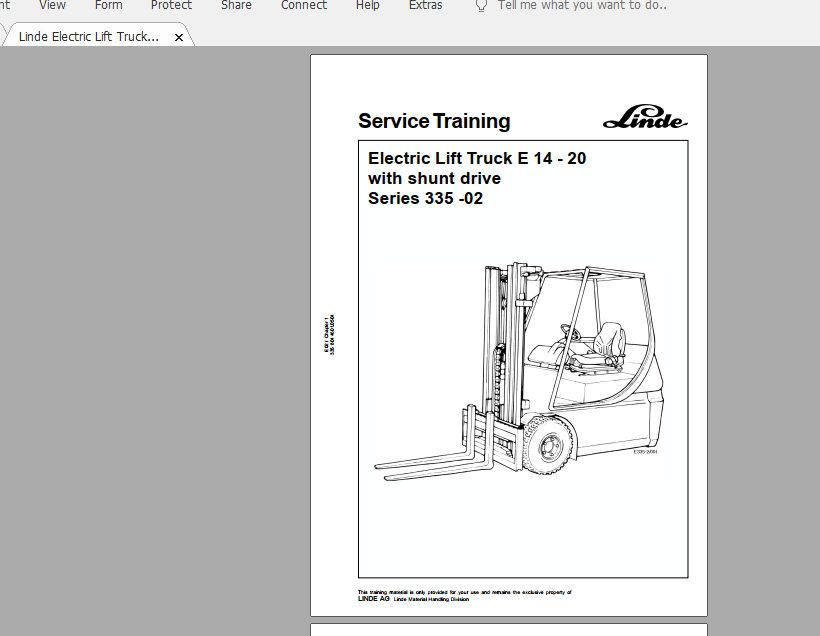Open the Share ribbon tab

coord(236,5)
